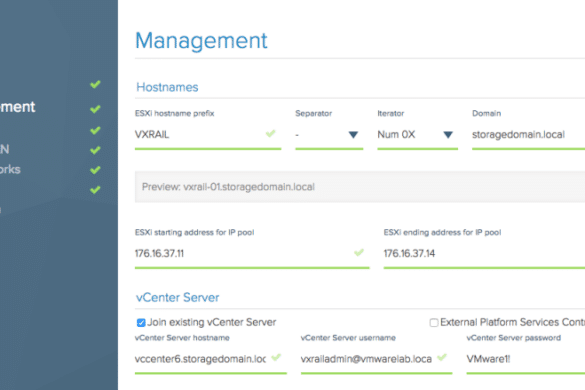Select the sidebar item ending in "orks"
Image resolution: width=585 pixels, height=390 pixels.
click(x=10, y=169)
